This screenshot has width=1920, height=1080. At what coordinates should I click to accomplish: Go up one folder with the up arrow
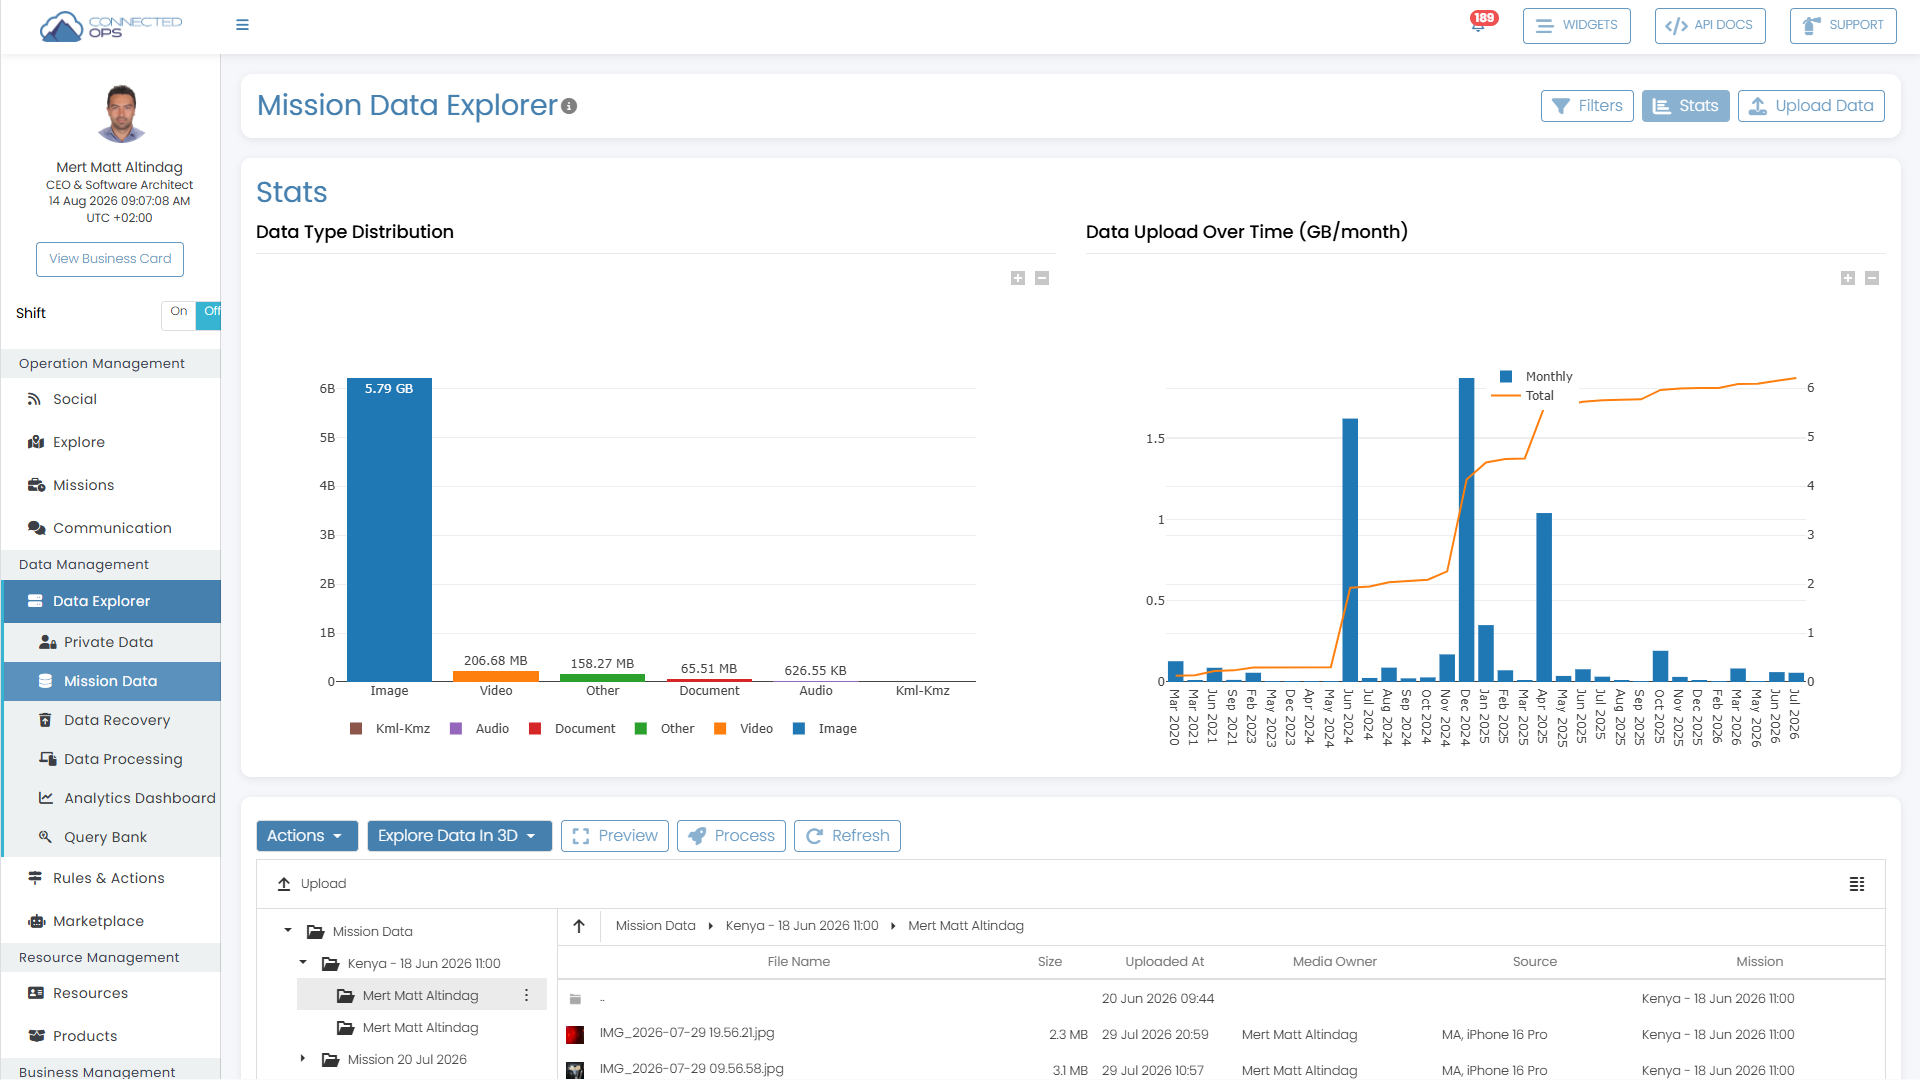click(x=579, y=926)
